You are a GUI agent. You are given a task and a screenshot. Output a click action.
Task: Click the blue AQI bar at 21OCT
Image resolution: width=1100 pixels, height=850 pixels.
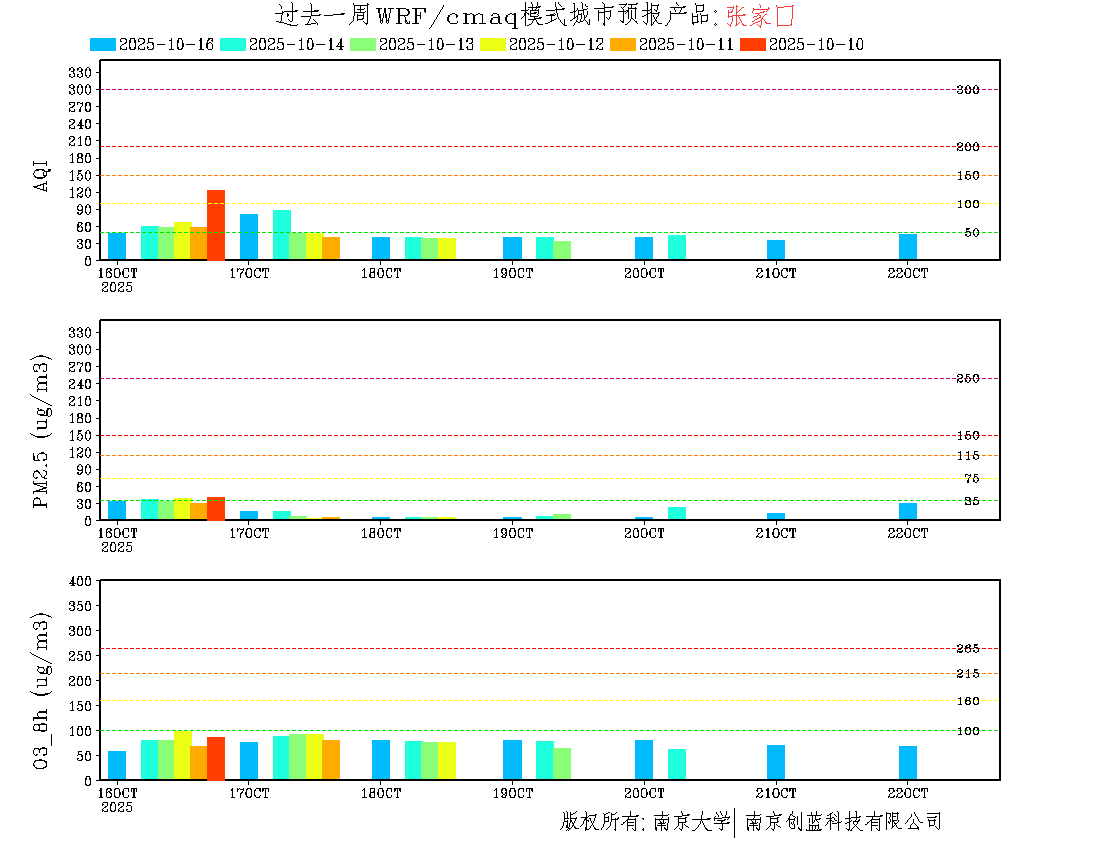pyautogui.click(x=776, y=250)
